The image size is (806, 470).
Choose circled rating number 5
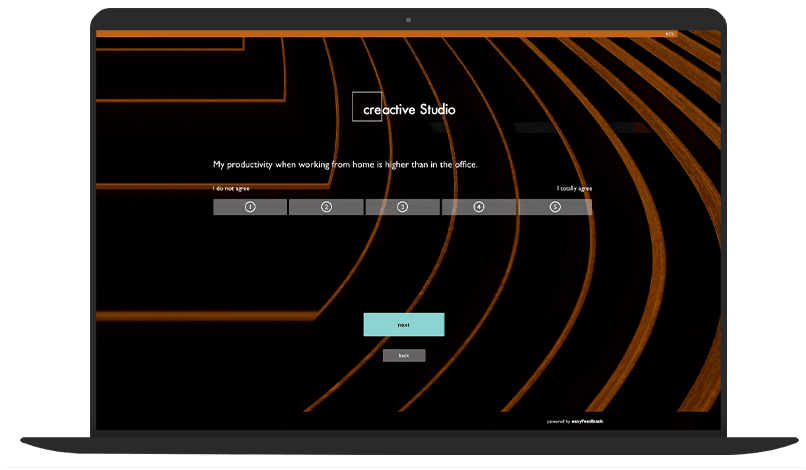pyautogui.click(x=555, y=207)
